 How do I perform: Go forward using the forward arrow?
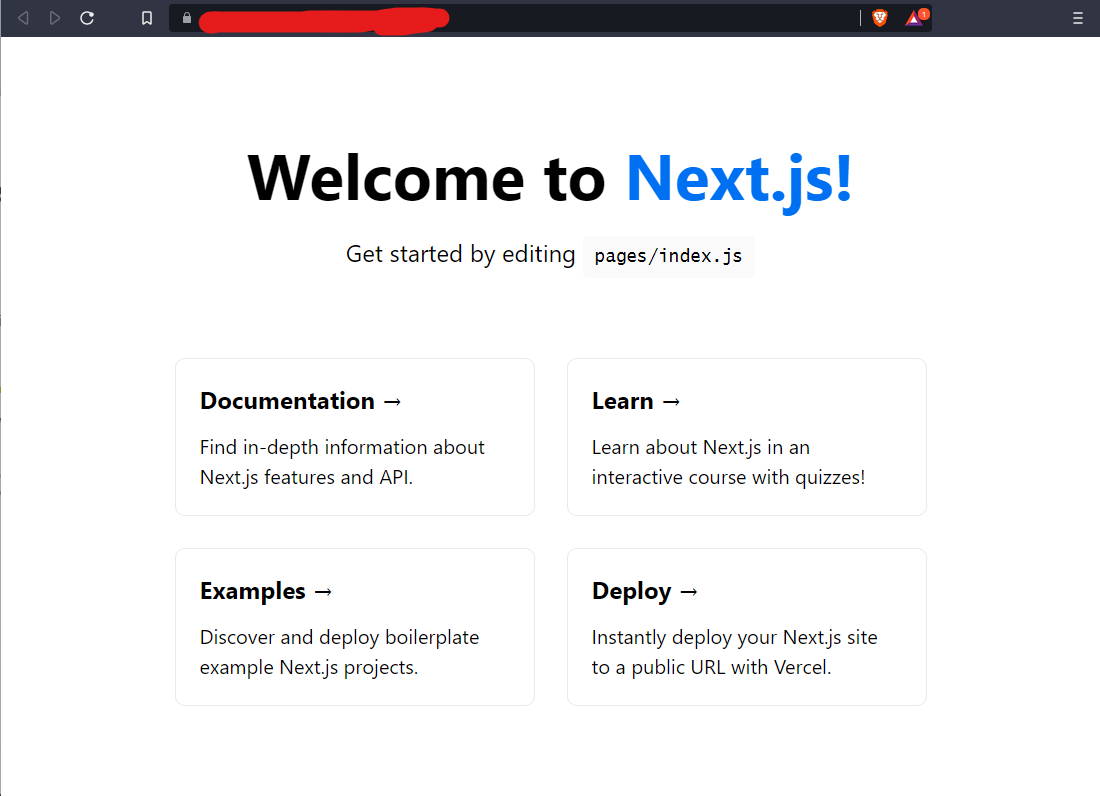(55, 18)
